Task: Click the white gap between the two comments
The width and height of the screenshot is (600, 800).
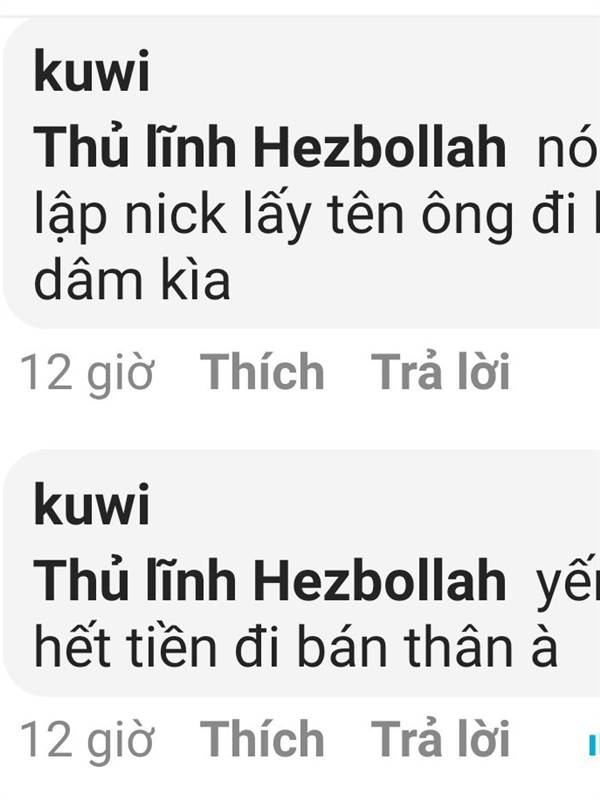Action: (x=300, y=423)
